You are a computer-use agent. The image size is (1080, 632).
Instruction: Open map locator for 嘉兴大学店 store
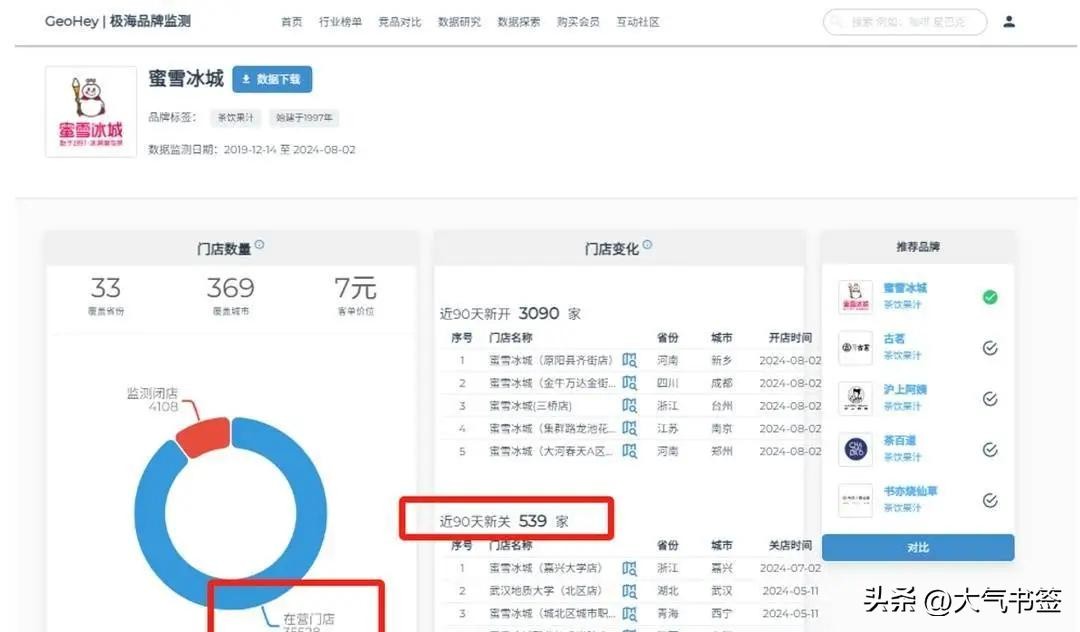pos(629,568)
